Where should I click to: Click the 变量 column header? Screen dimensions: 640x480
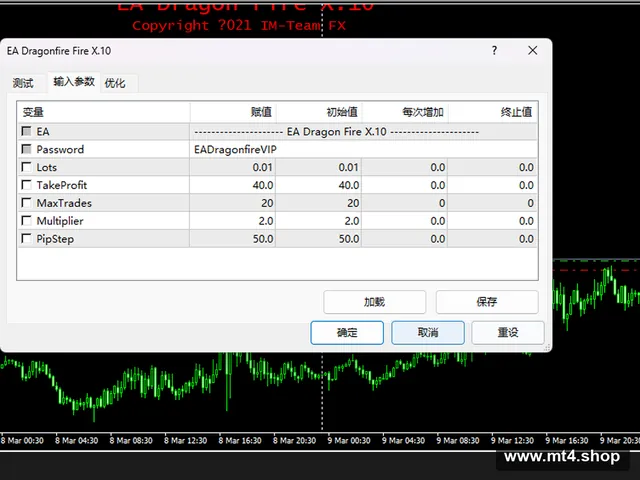click(104, 112)
